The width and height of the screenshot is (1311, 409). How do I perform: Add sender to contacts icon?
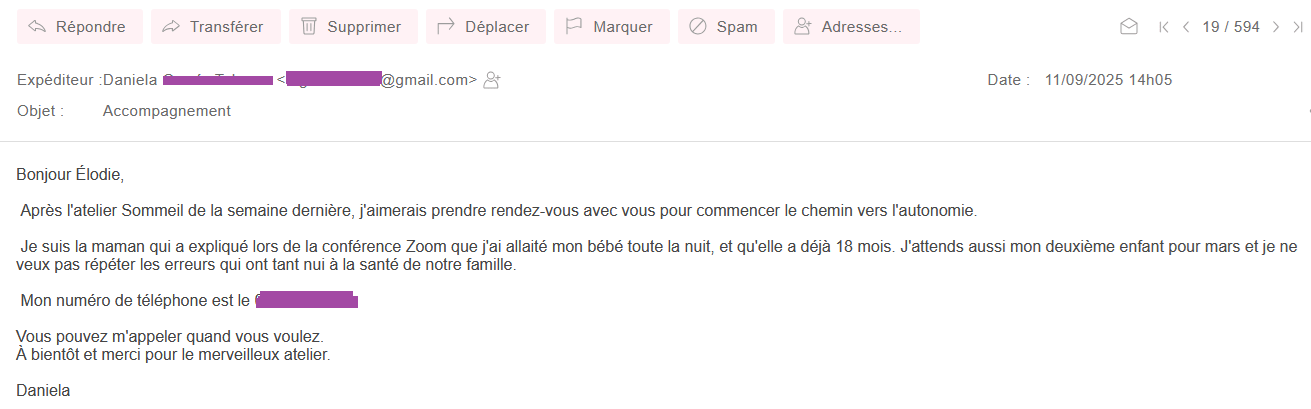[x=491, y=80]
